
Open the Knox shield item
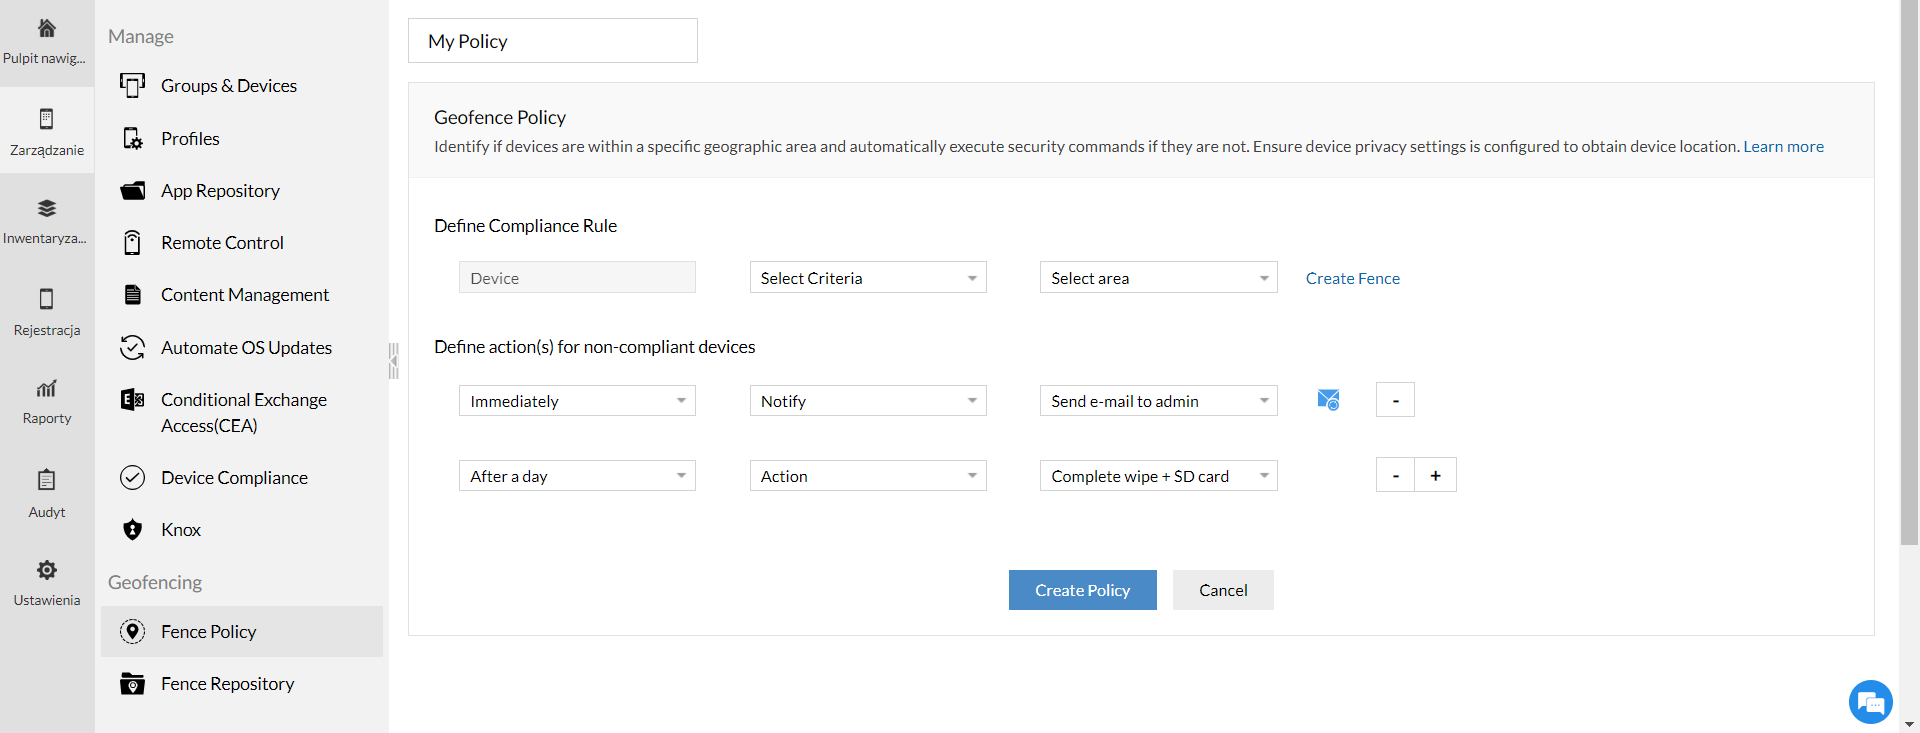click(180, 530)
